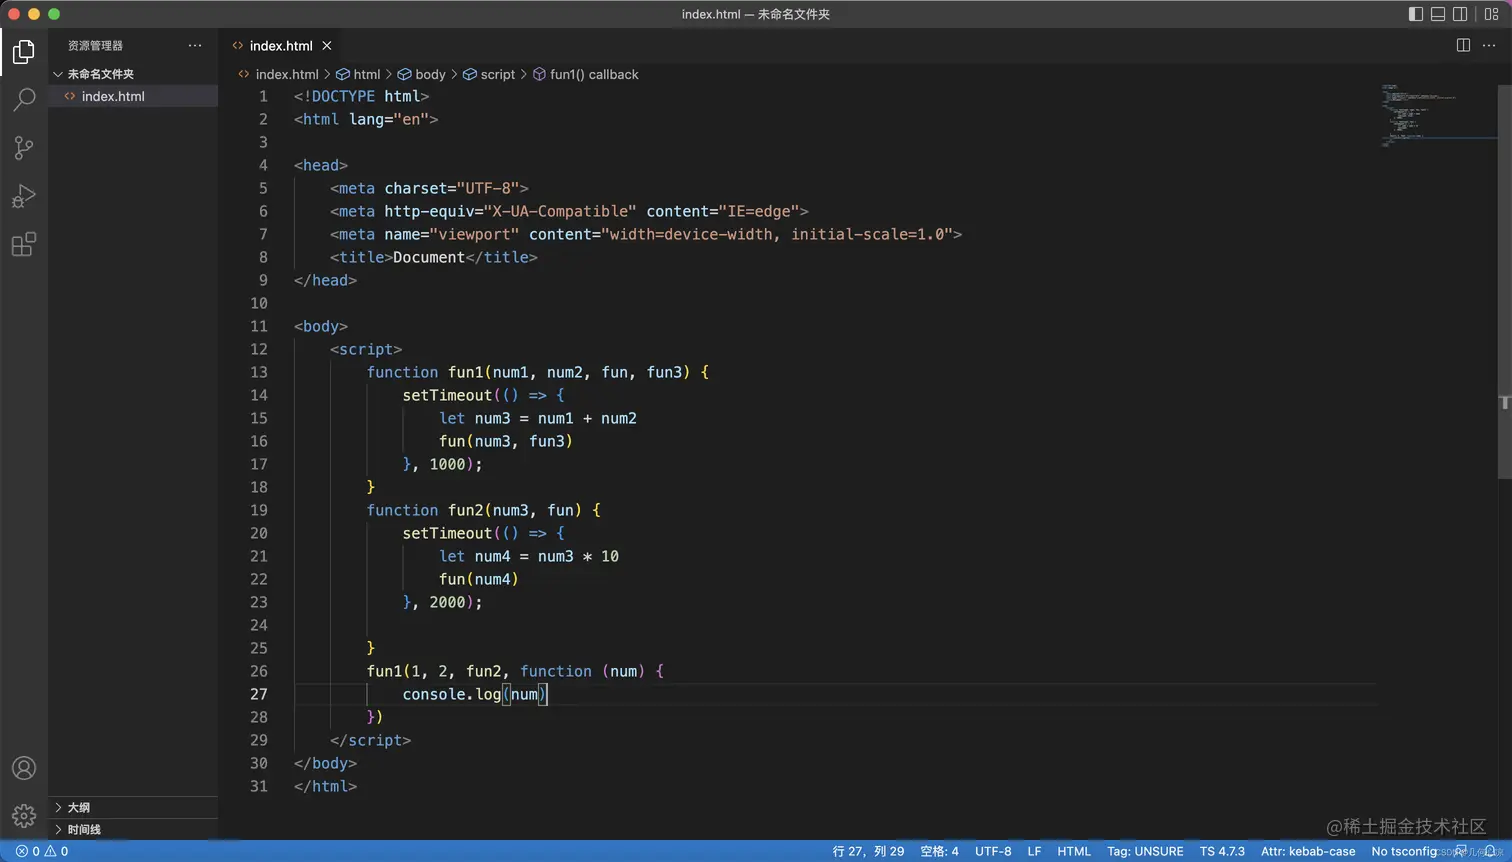
Task: Open the Manage gear menu
Action: coord(24,816)
